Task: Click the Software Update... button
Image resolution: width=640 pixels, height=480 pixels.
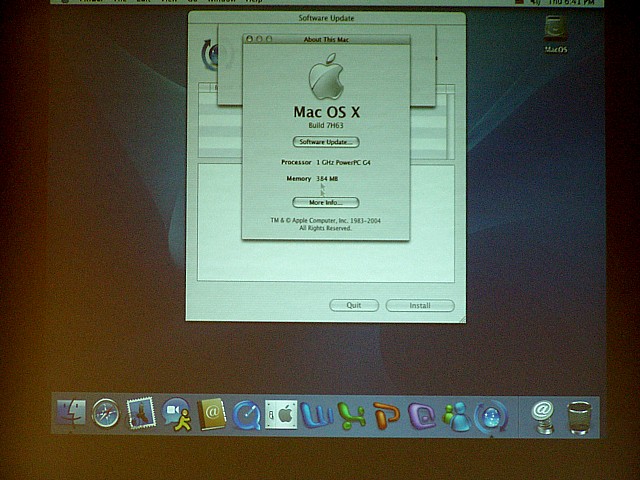Action: (326, 142)
